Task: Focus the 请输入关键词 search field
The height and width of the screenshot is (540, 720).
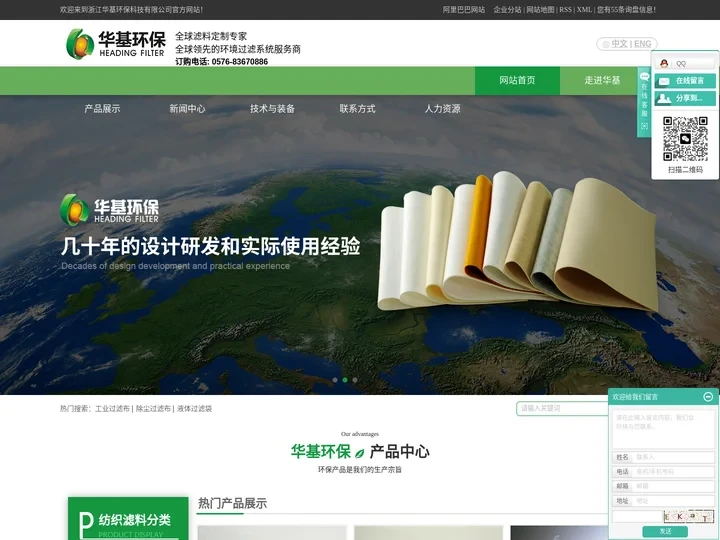Action: pos(562,408)
